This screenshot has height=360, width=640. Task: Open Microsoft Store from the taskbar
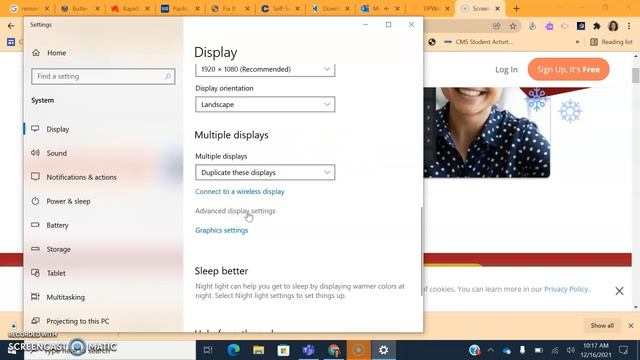tap(283, 350)
